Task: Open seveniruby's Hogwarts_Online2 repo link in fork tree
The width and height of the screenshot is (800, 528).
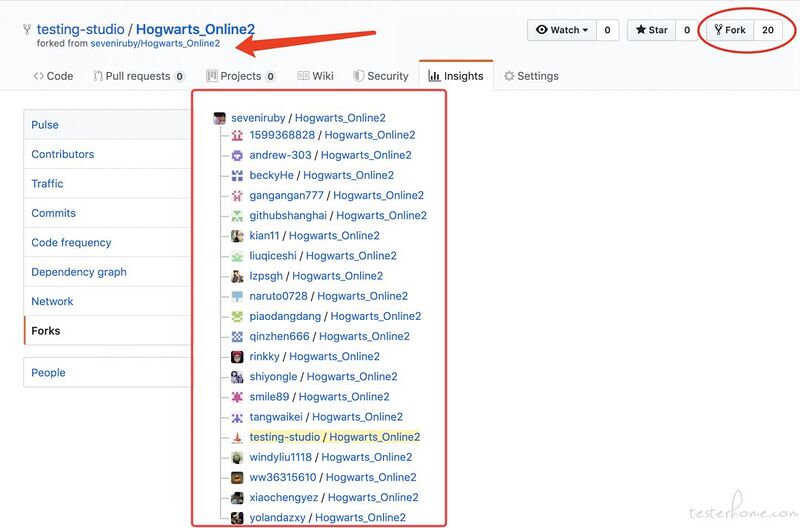Action: pos(340,118)
